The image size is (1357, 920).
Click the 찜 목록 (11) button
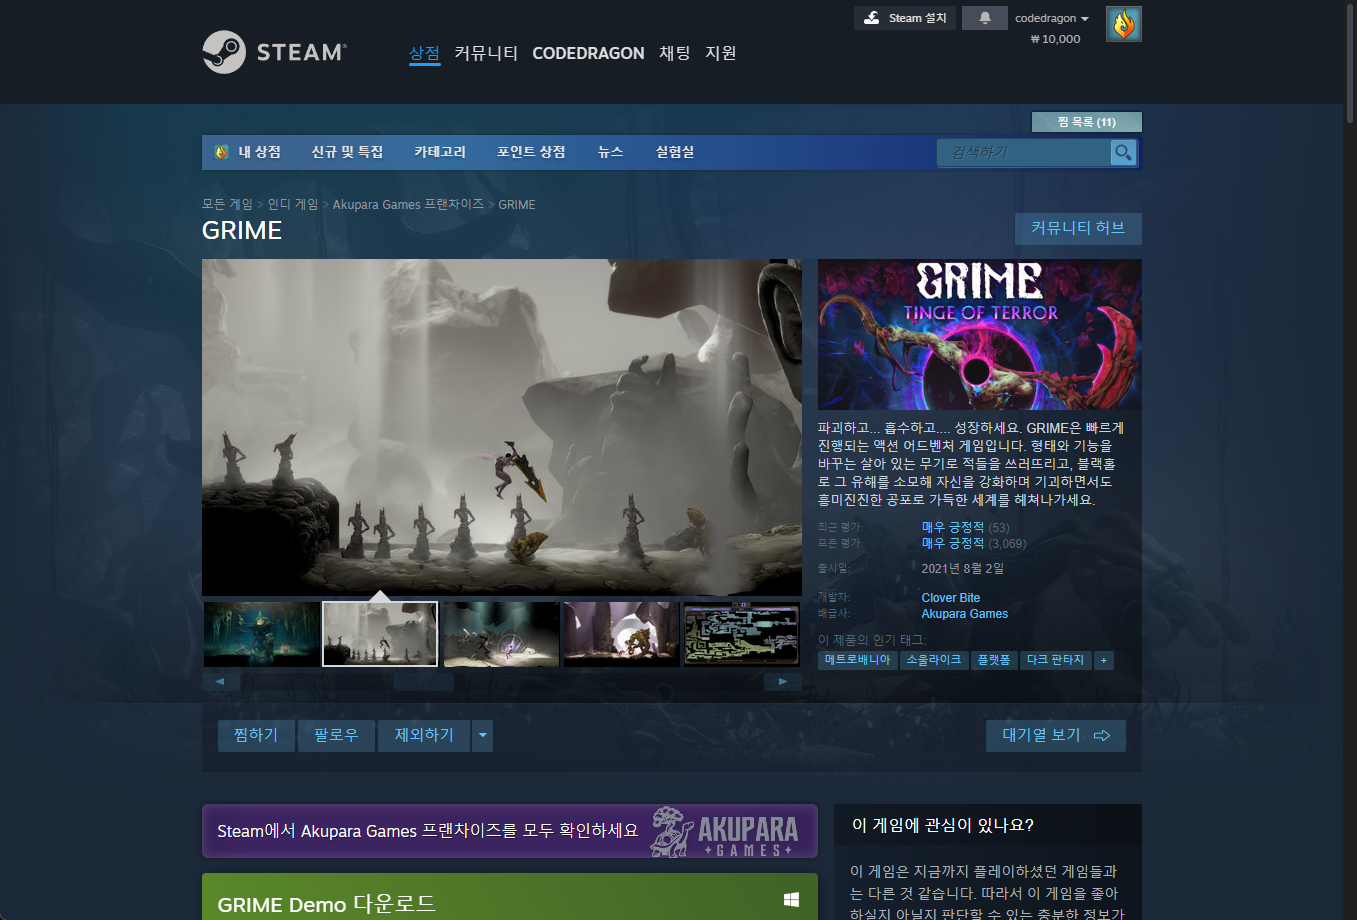click(1087, 122)
